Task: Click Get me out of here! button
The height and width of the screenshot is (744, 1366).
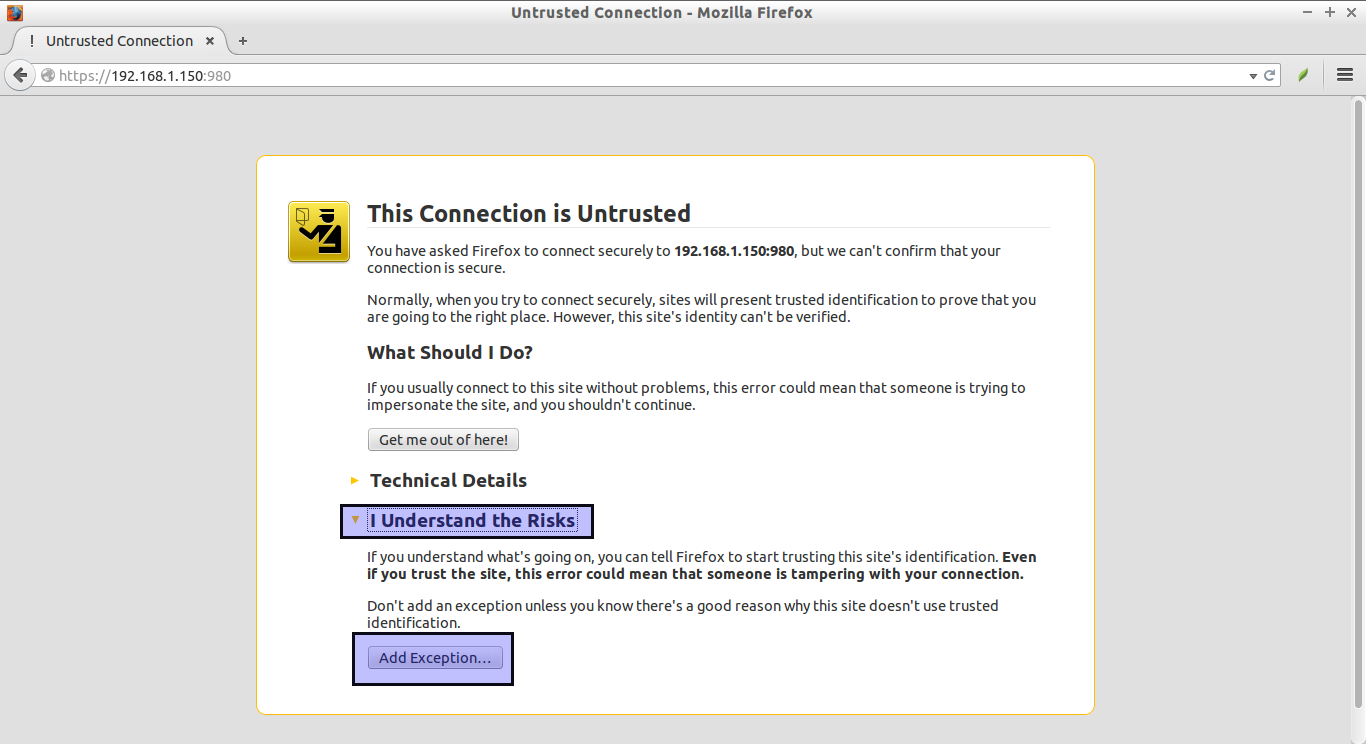Action: (x=443, y=440)
